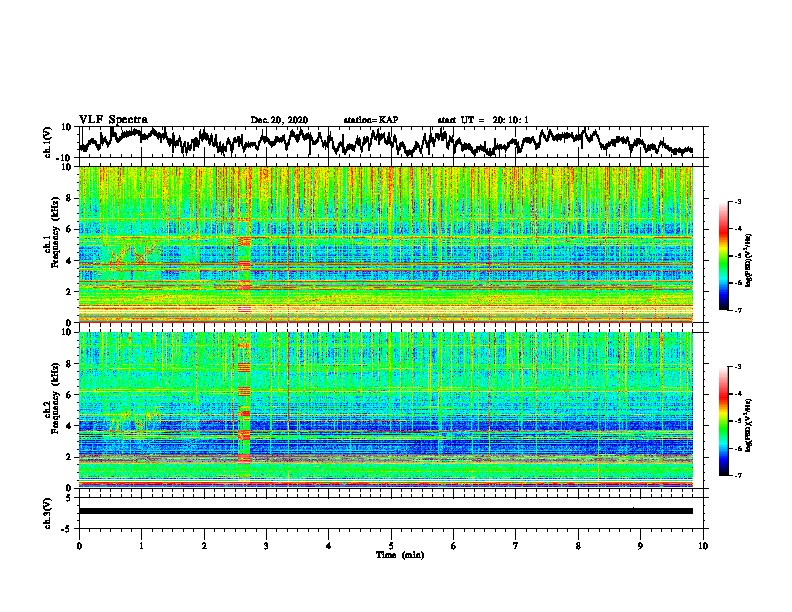Click the "ch.1(V)" waveform axis label
This screenshot has width=792, height=612.
(48, 142)
